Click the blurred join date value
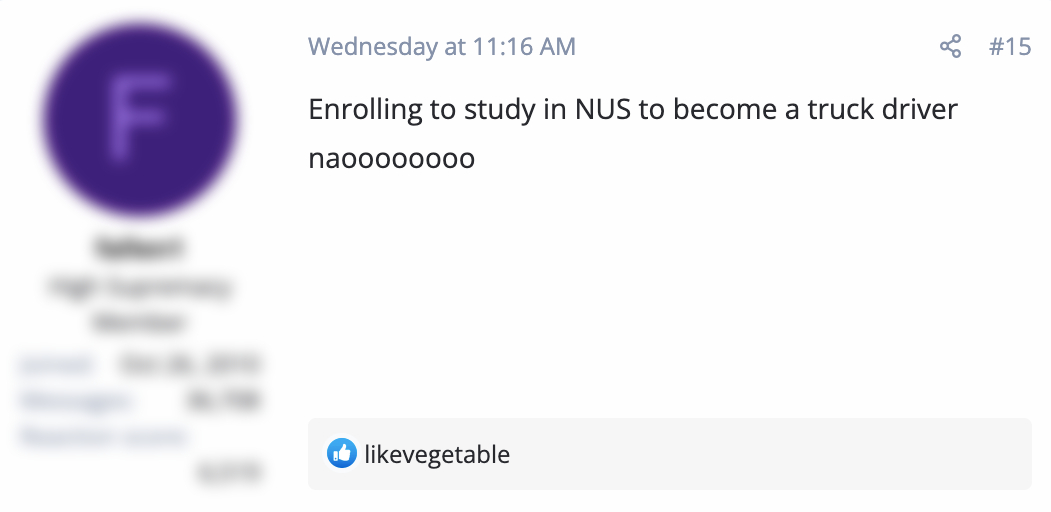 tap(190, 364)
